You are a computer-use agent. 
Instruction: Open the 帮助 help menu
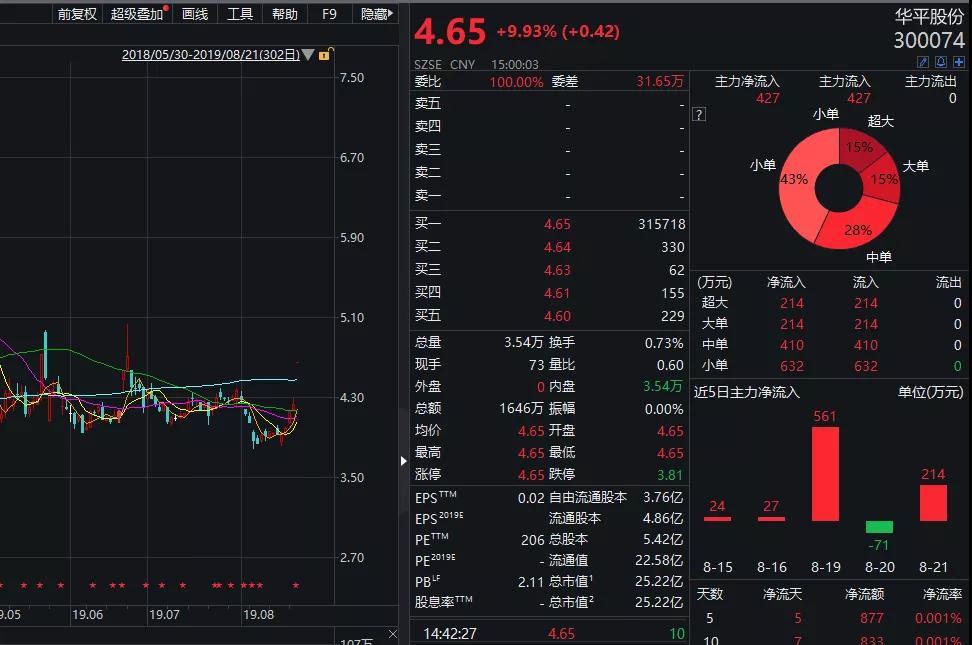[x=285, y=14]
